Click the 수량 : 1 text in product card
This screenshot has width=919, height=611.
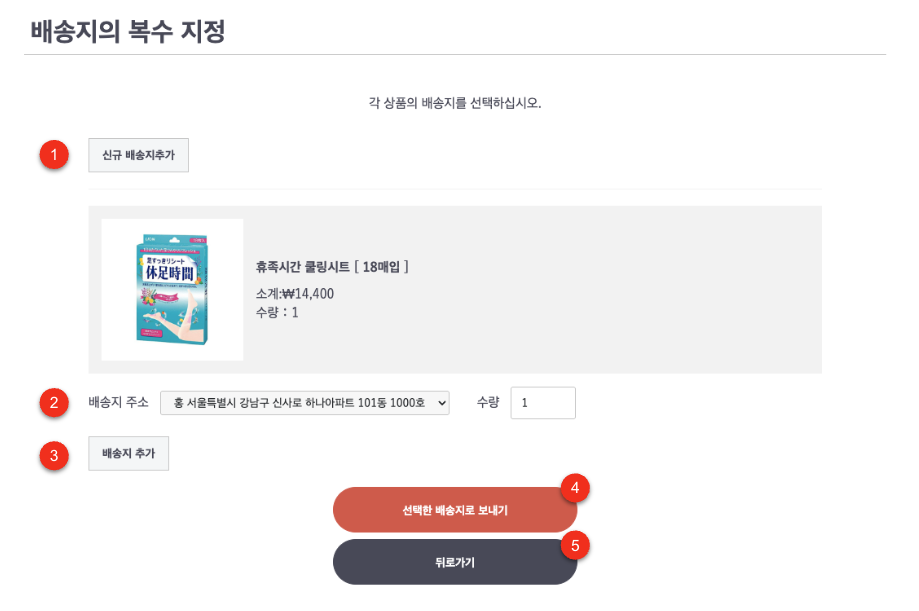pos(277,312)
